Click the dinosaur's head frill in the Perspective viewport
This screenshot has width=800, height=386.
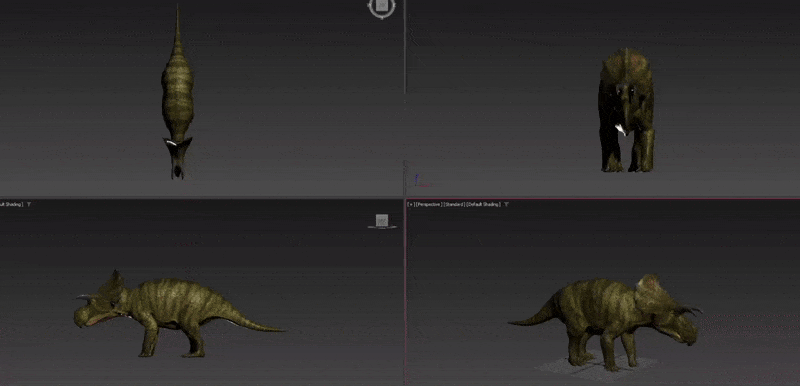(x=650, y=291)
